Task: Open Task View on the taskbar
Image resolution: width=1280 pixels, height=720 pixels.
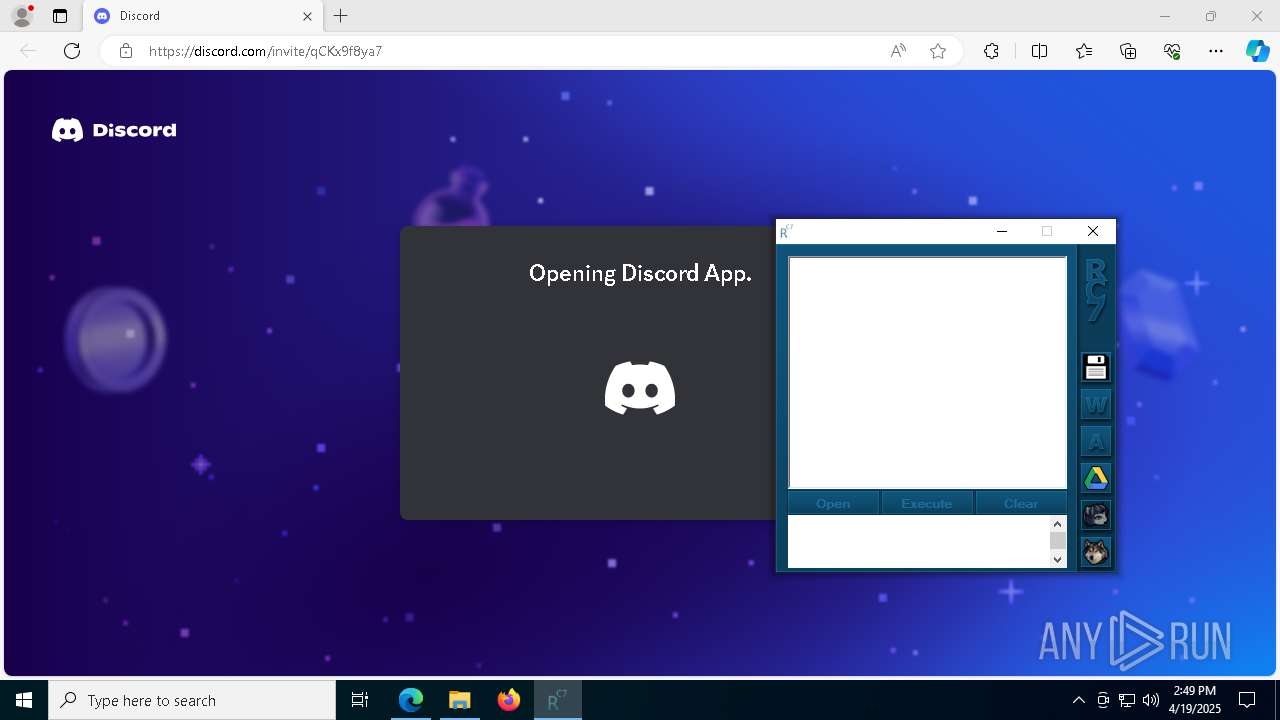Action: pyautogui.click(x=360, y=700)
